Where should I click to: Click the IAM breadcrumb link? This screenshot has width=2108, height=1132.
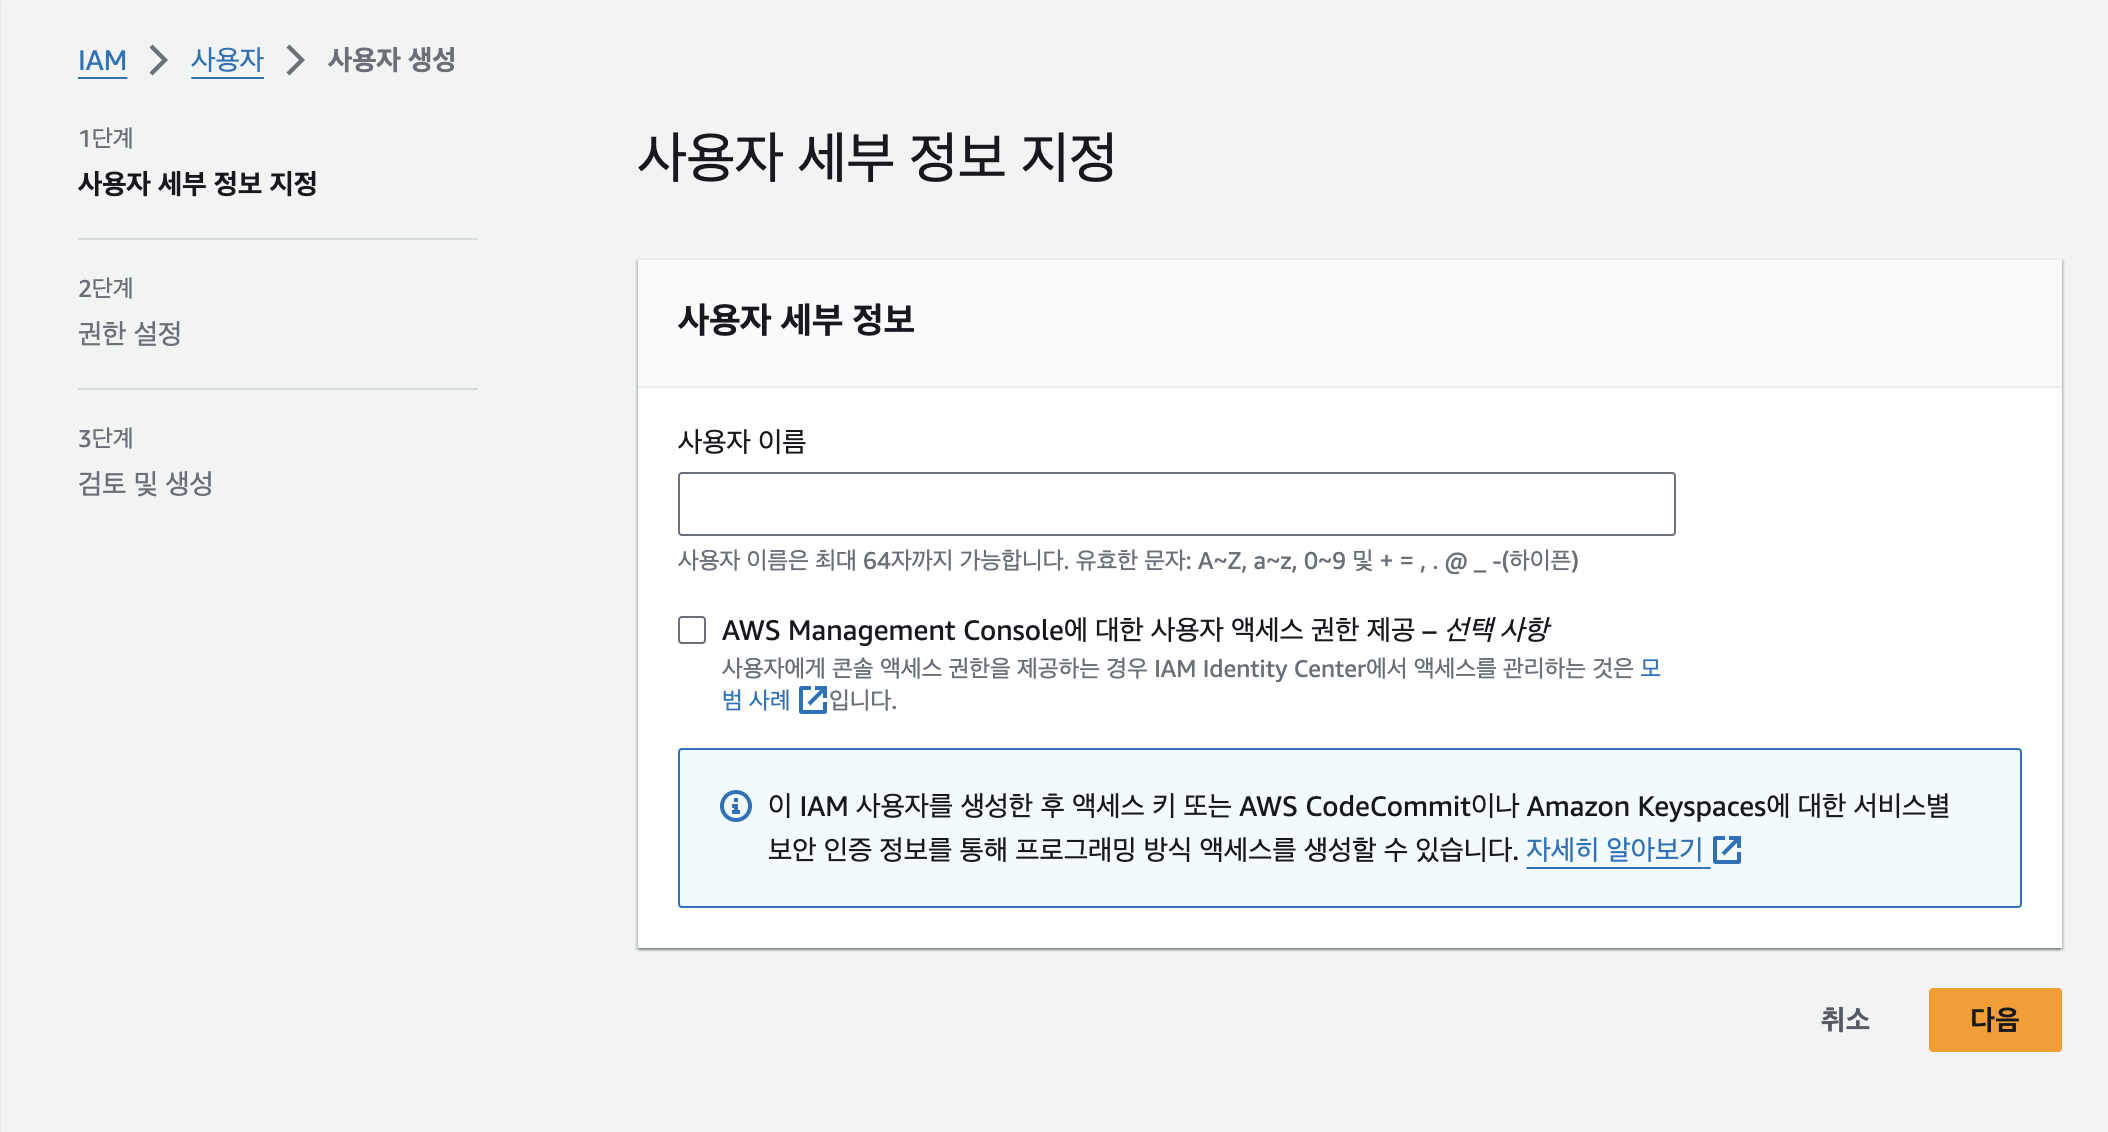pyautogui.click(x=102, y=61)
